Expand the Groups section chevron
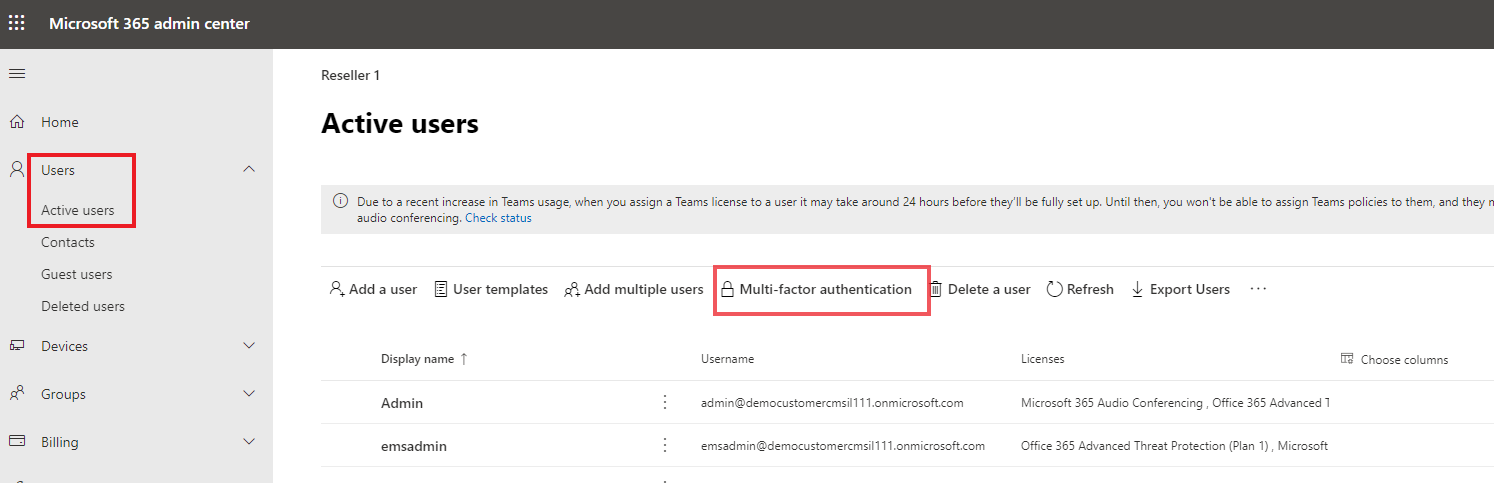 click(x=250, y=394)
